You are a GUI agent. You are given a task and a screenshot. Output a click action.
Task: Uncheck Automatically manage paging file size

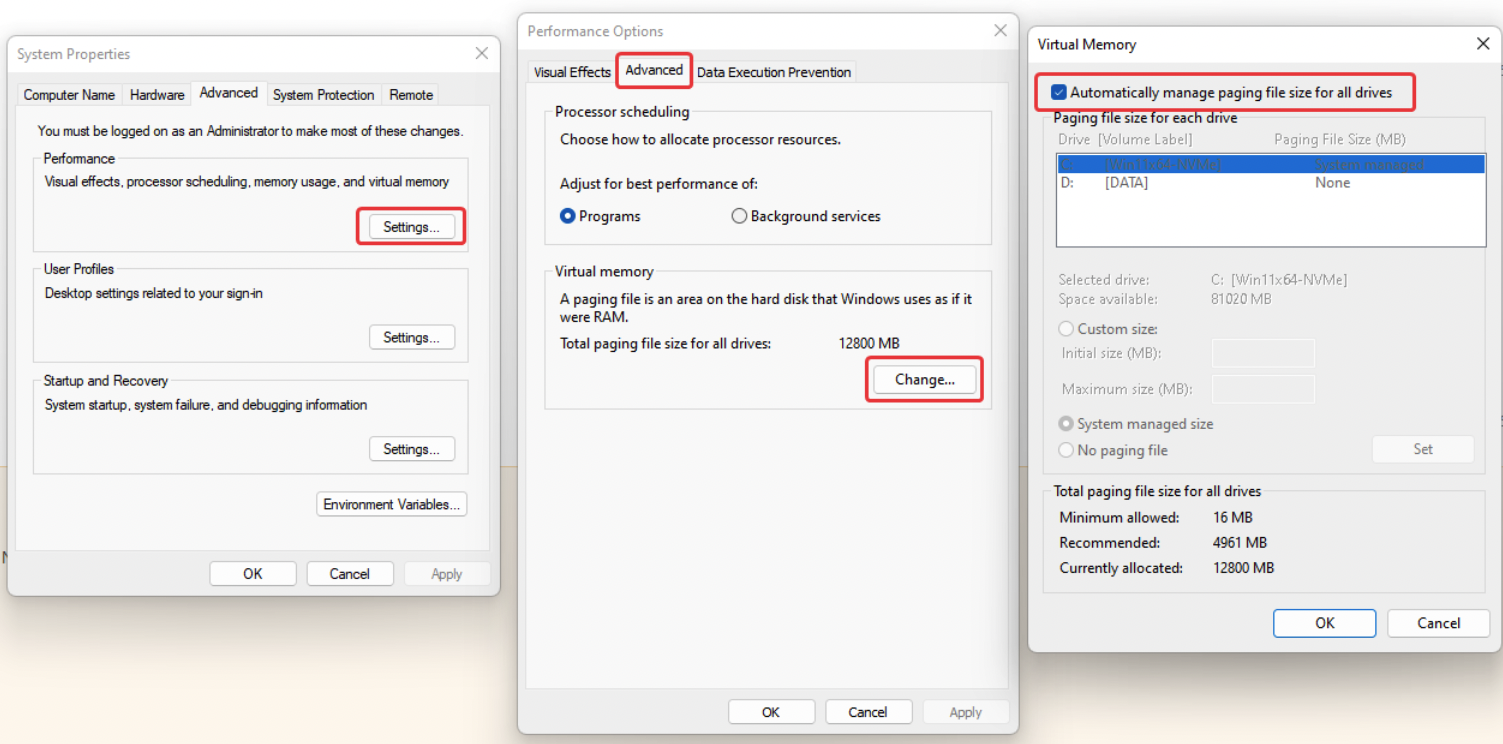pyautogui.click(x=1059, y=93)
